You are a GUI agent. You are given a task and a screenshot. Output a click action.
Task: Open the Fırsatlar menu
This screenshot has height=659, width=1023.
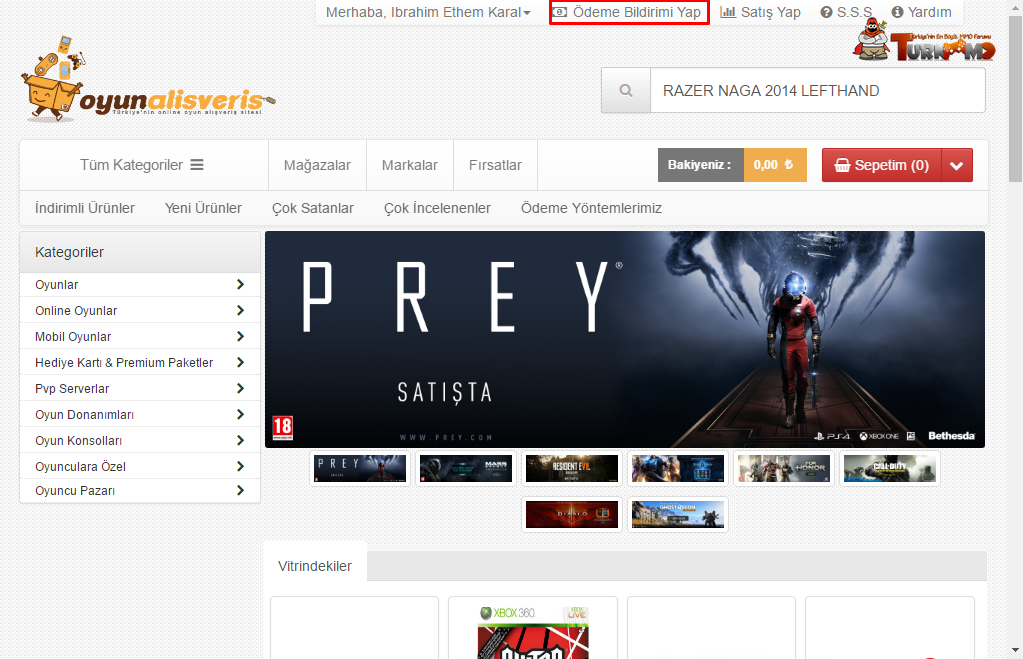click(495, 165)
